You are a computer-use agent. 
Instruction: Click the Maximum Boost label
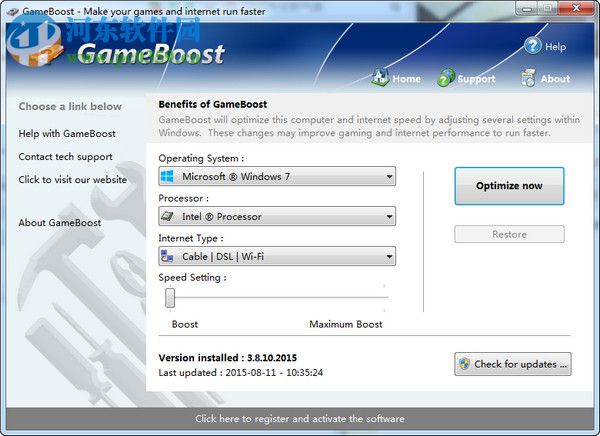tap(346, 324)
